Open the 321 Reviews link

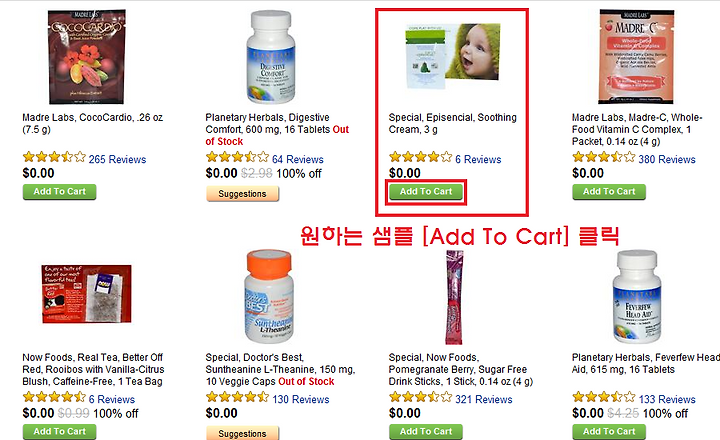(x=484, y=399)
